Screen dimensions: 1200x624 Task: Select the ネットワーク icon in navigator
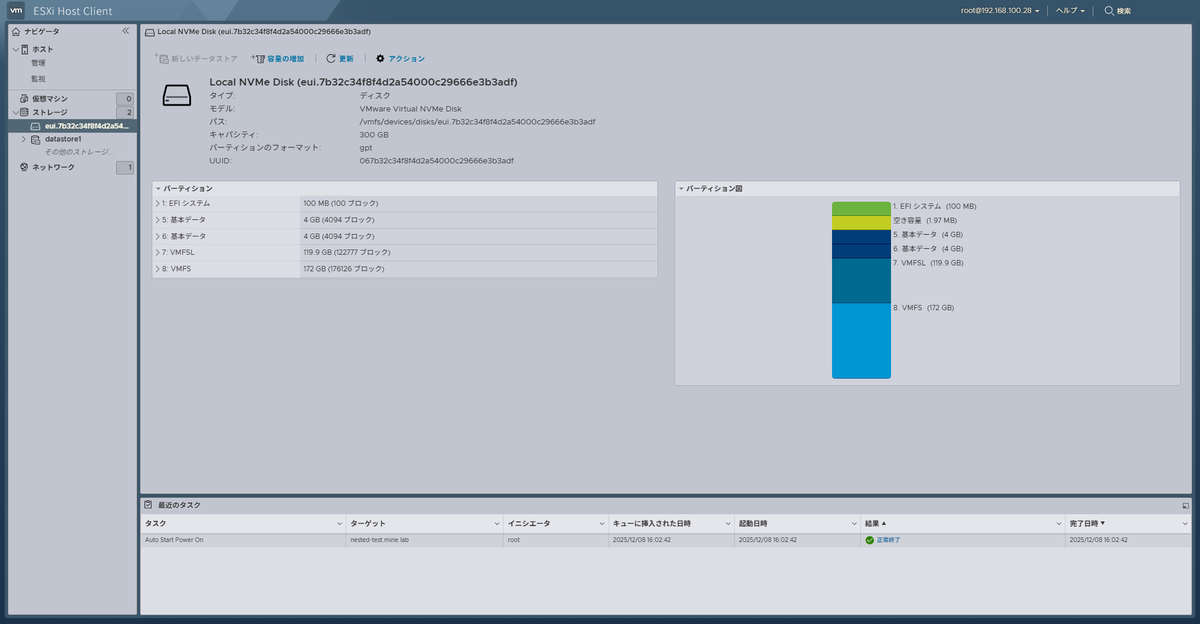tap(25, 167)
